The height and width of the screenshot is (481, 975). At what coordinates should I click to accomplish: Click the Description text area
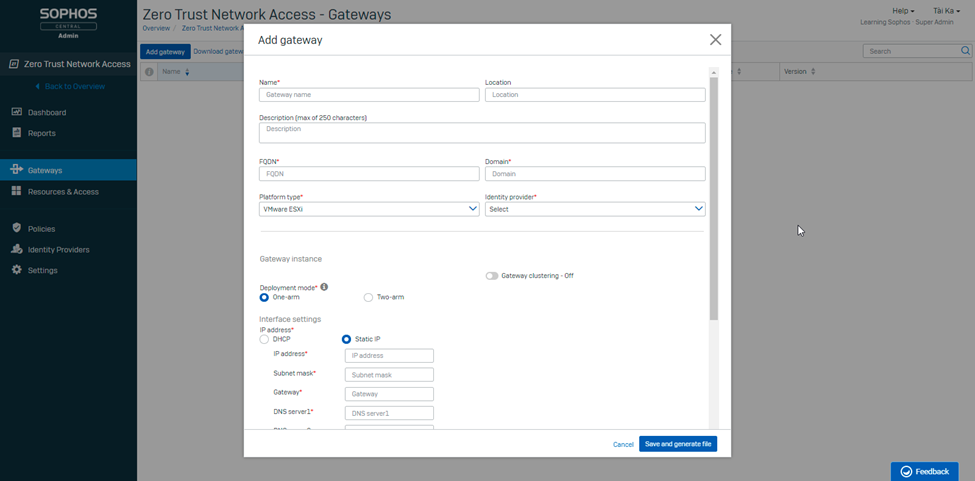[x=482, y=132]
